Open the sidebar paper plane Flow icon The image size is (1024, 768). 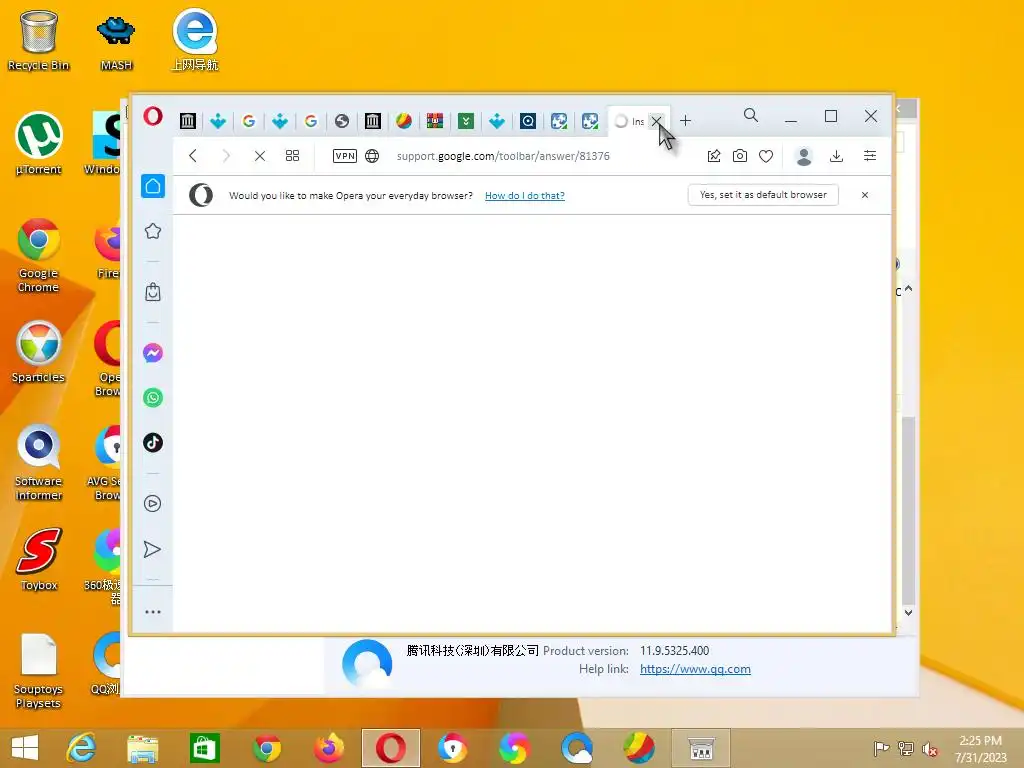pos(152,549)
